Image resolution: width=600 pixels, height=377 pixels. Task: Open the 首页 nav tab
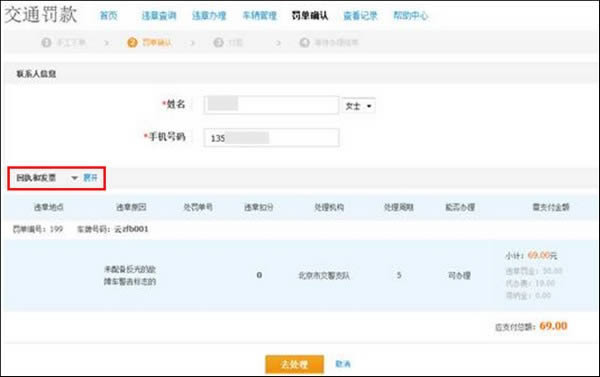pyautogui.click(x=108, y=16)
